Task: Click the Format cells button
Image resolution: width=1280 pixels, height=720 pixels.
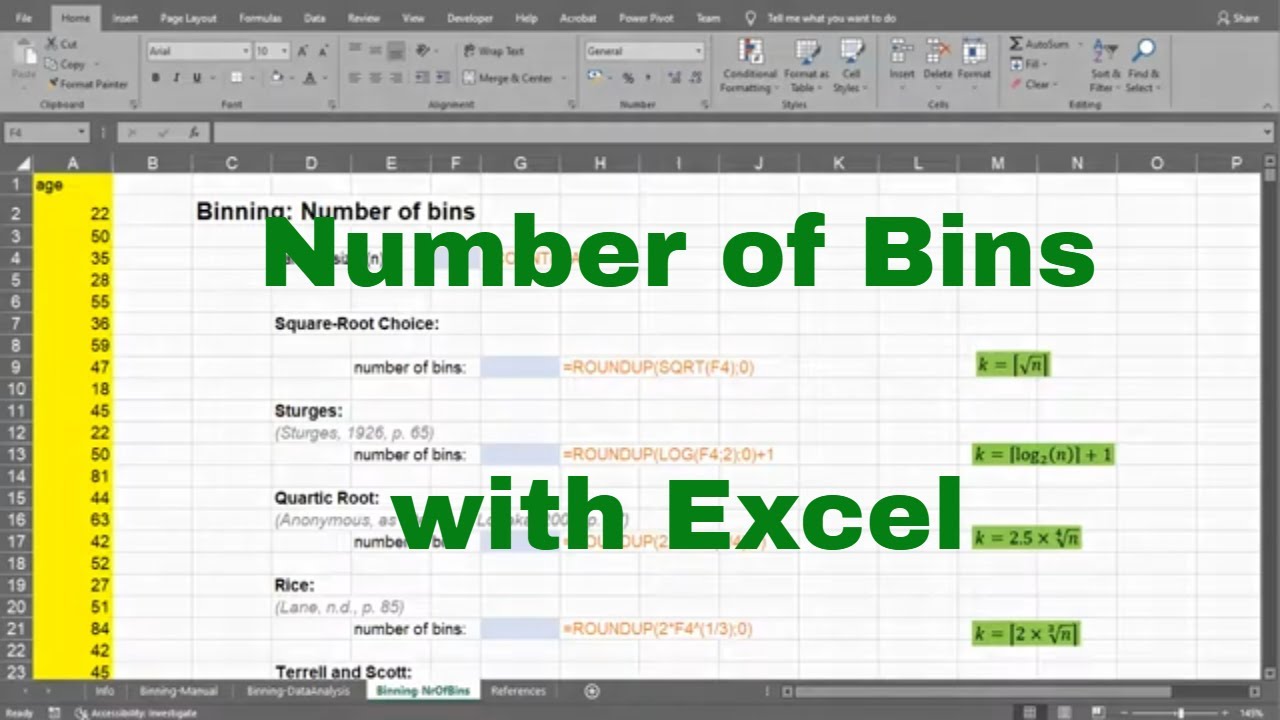Action: click(974, 66)
